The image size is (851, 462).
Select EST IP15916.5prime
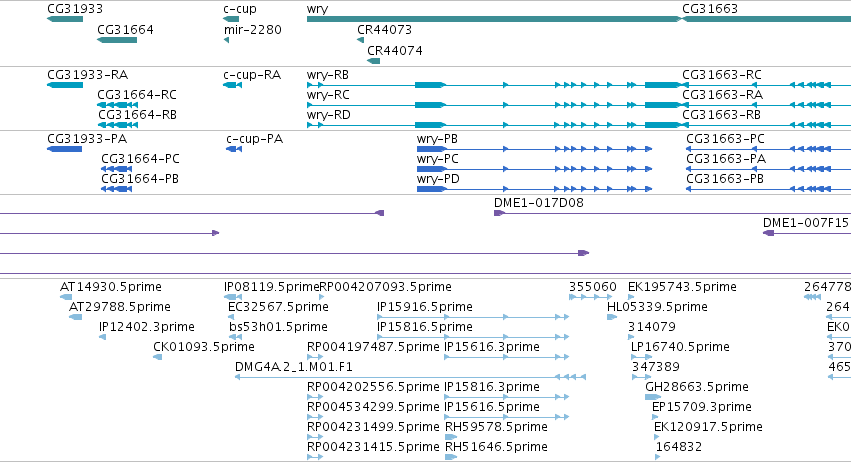click(473, 317)
